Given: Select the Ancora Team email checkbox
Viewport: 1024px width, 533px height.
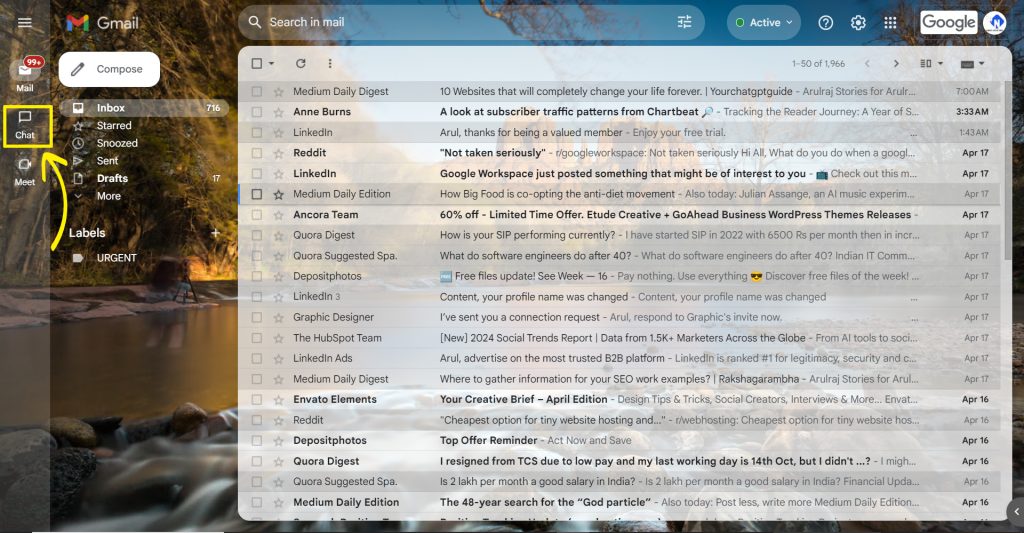Looking at the screenshot, I should 257,215.
